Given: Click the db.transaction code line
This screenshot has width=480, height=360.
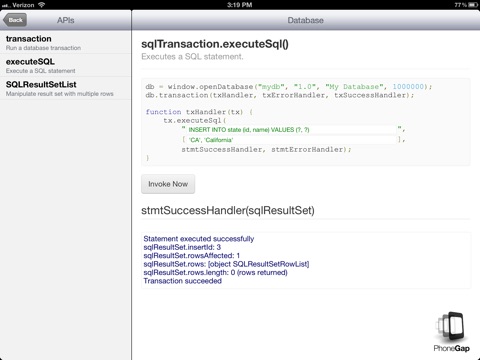Looking at the screenshot, I should (280, 95).
